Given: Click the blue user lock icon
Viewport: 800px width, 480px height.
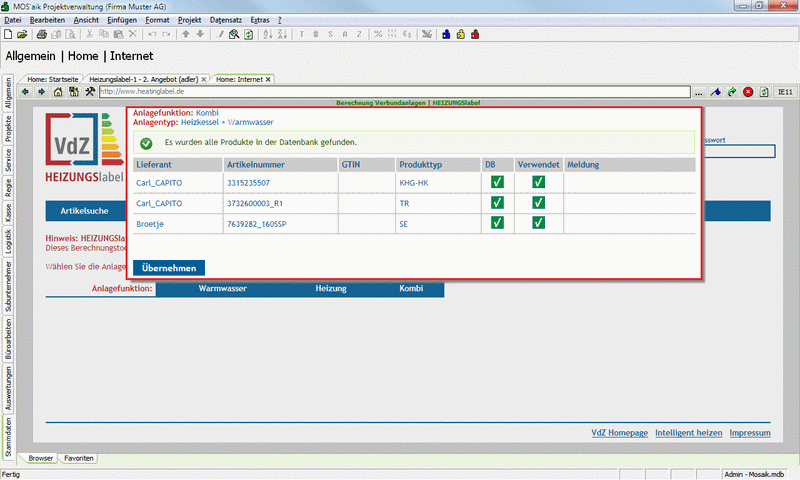Looking at the screenshot, I should click(446, 34).
